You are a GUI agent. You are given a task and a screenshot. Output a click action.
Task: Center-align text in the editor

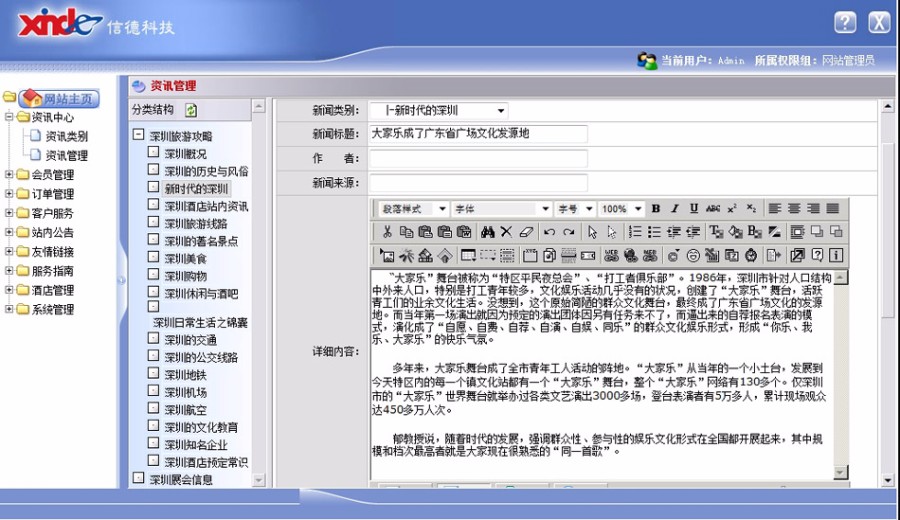pos(794,208)
